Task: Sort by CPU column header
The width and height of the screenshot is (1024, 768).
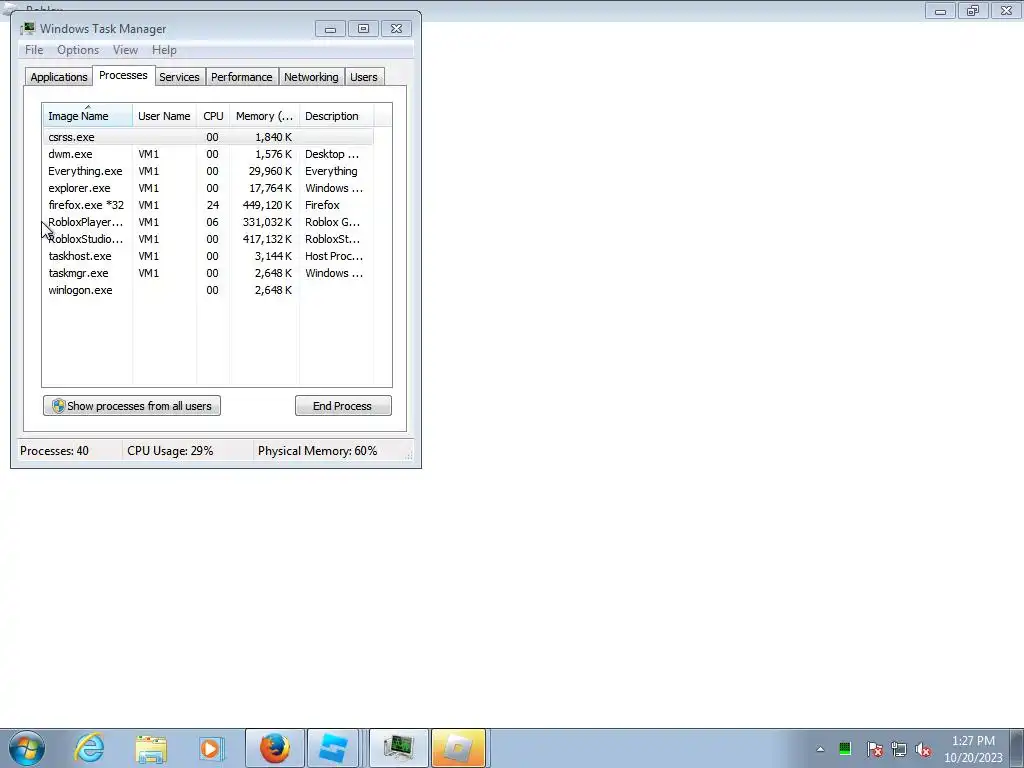Action: tap(213, 116)
